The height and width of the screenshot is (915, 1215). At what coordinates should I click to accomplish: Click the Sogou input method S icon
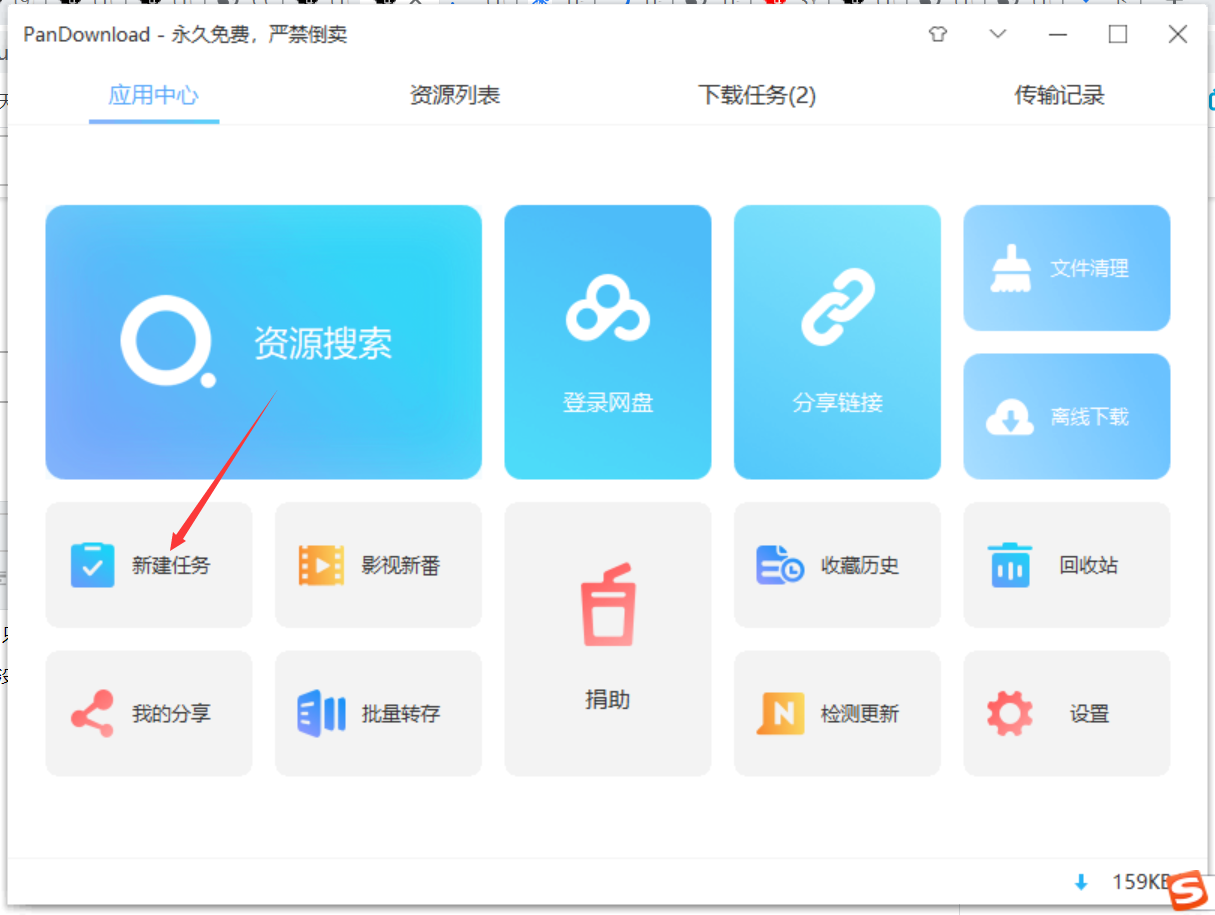pyautogui.click(x=1188, y=888)
